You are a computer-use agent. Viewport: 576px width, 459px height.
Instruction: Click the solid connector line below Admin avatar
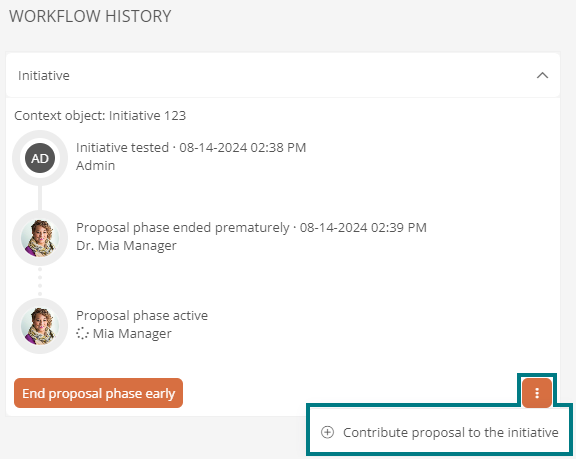(40, 198)
